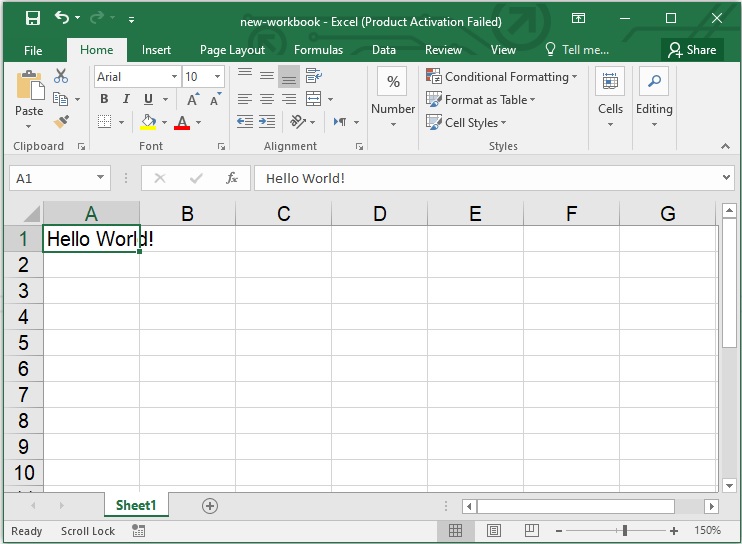Click the Insert Function fx icon
742x544 pixels.
coord(232,178)
